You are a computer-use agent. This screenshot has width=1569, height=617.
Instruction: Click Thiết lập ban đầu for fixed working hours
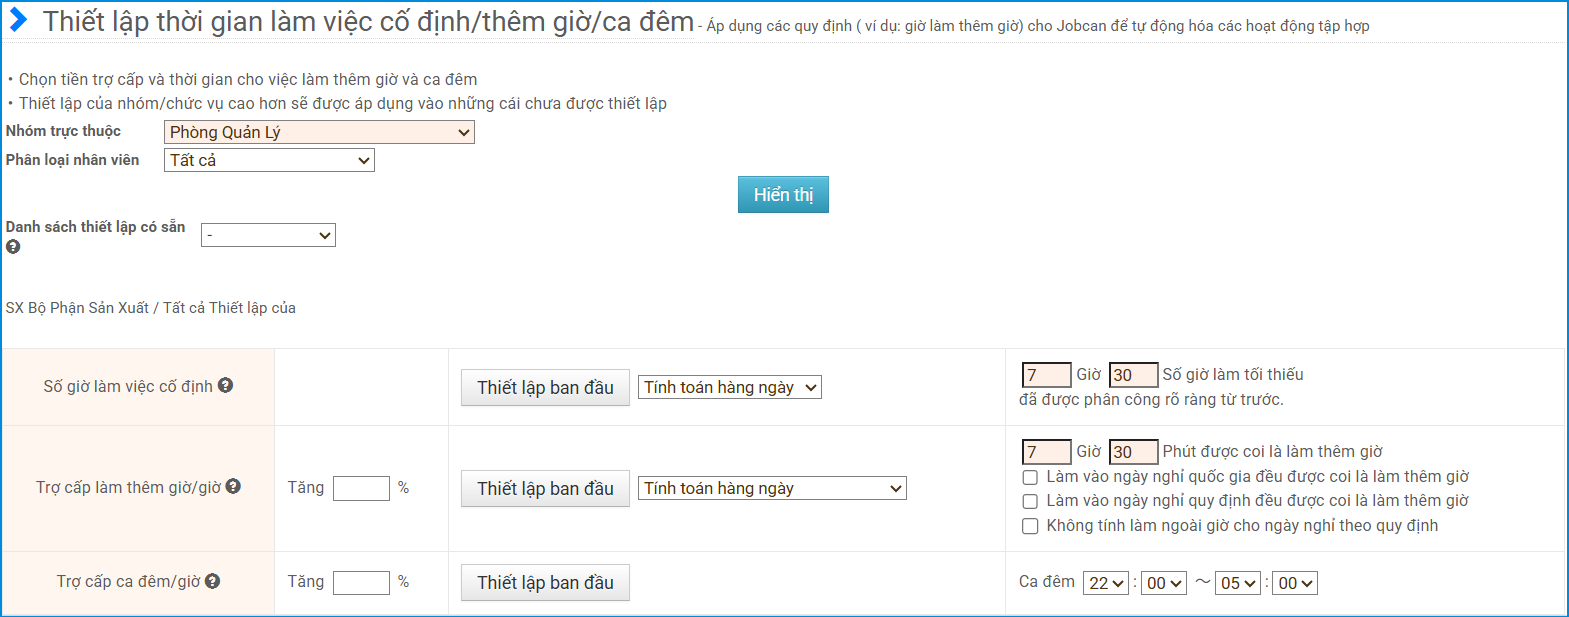point(545,387)
